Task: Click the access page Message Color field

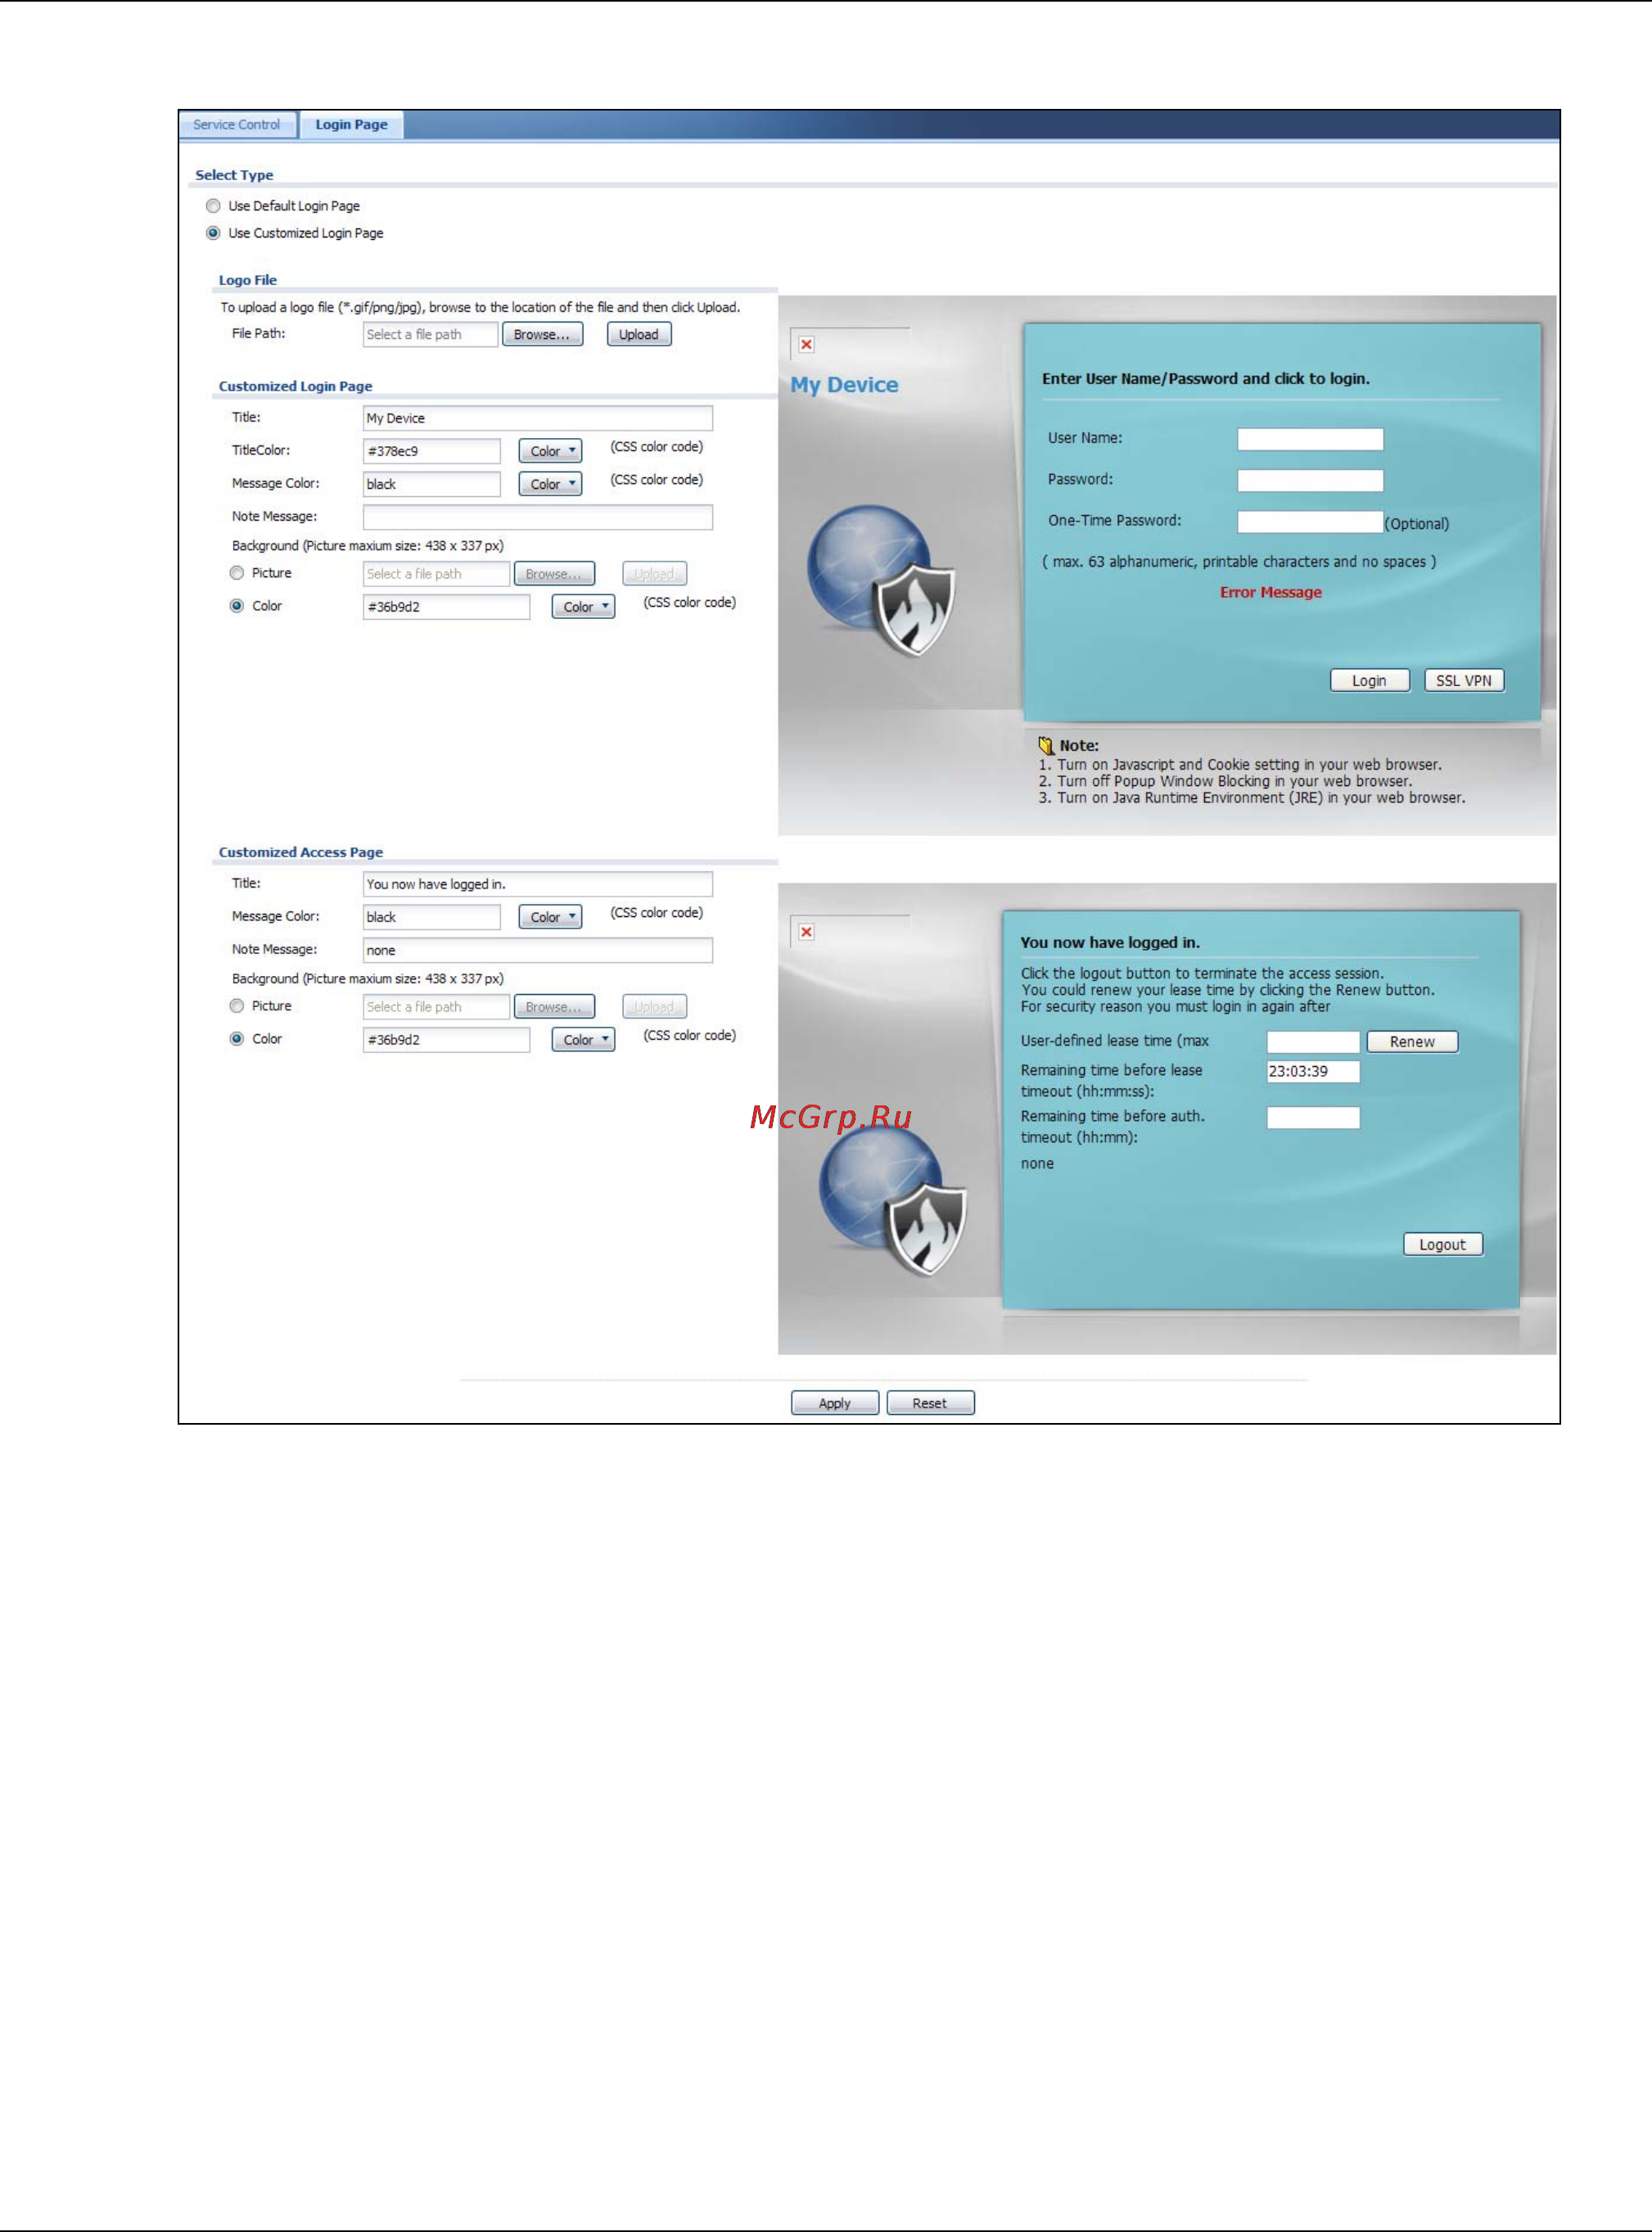Action: [432, 917]
